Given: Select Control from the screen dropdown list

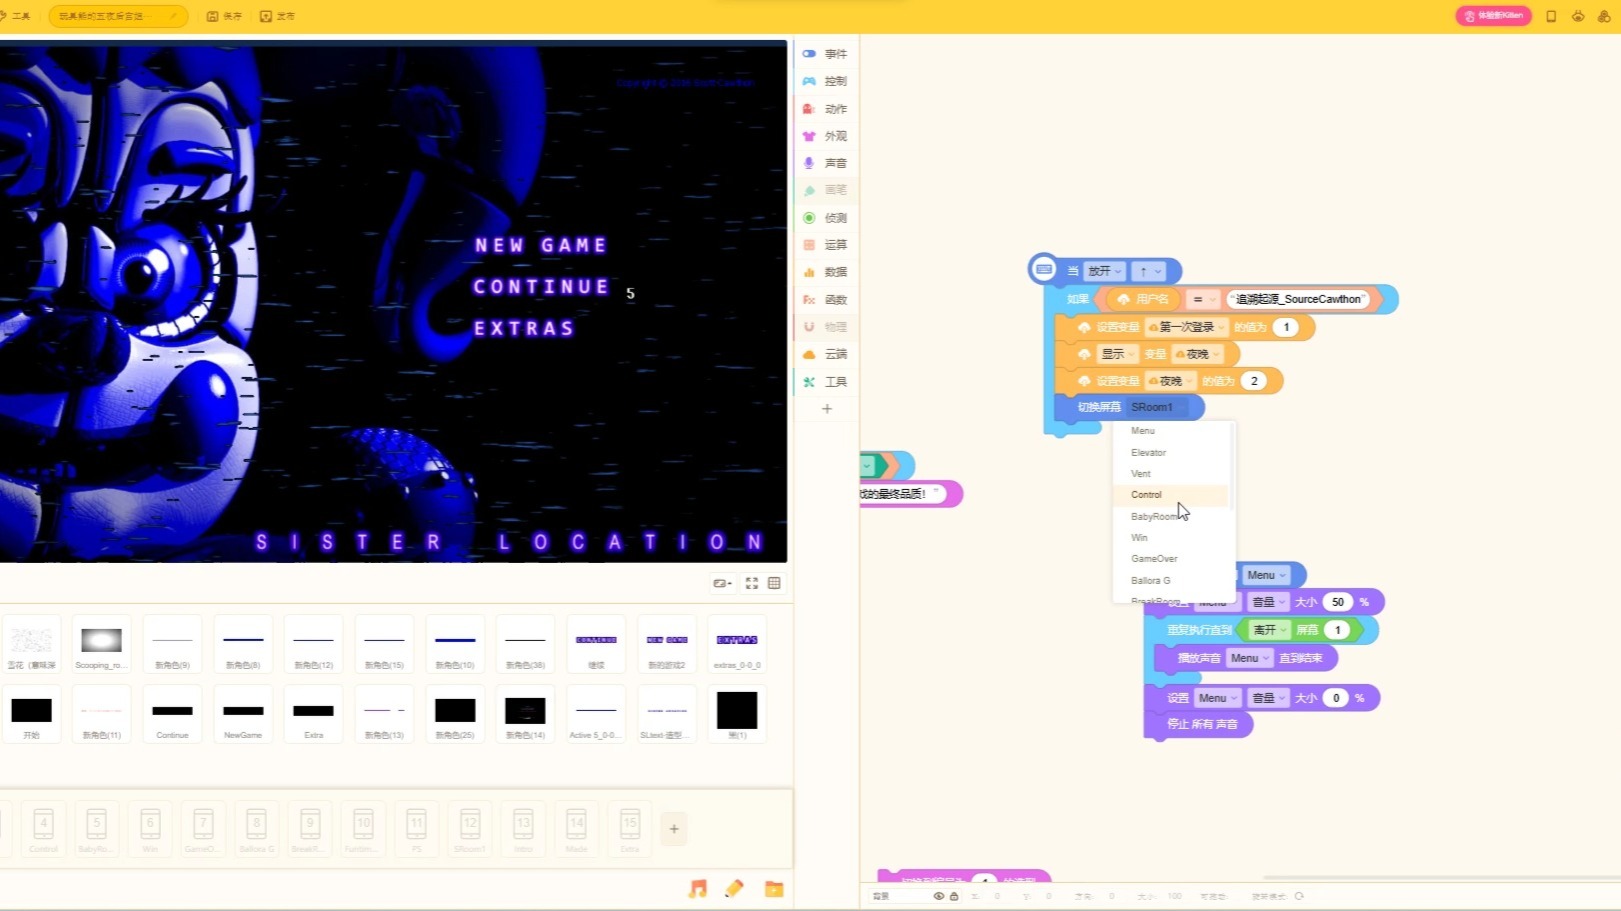Looking at the screenshot, I should (1145, 495).
